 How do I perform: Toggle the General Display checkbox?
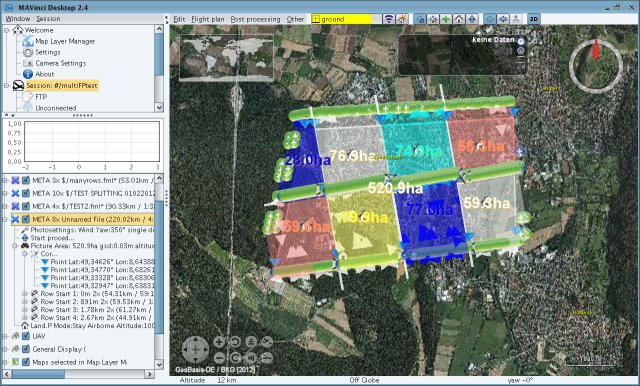coord(26,349)
